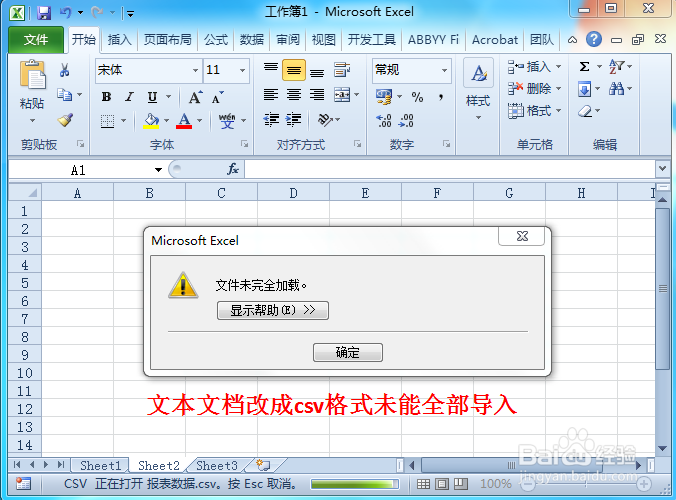Click the Decrease Indent icon

tap(272, 119)
